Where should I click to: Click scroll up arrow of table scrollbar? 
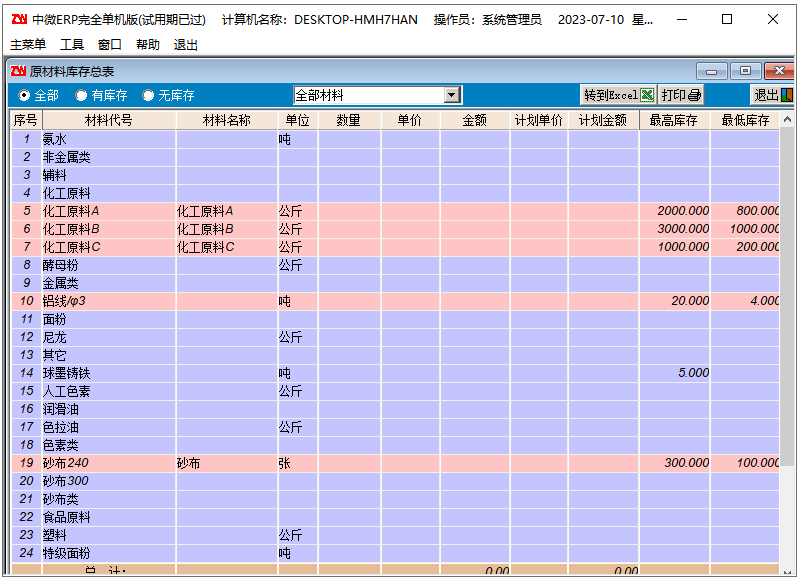[x=787, y=120]
